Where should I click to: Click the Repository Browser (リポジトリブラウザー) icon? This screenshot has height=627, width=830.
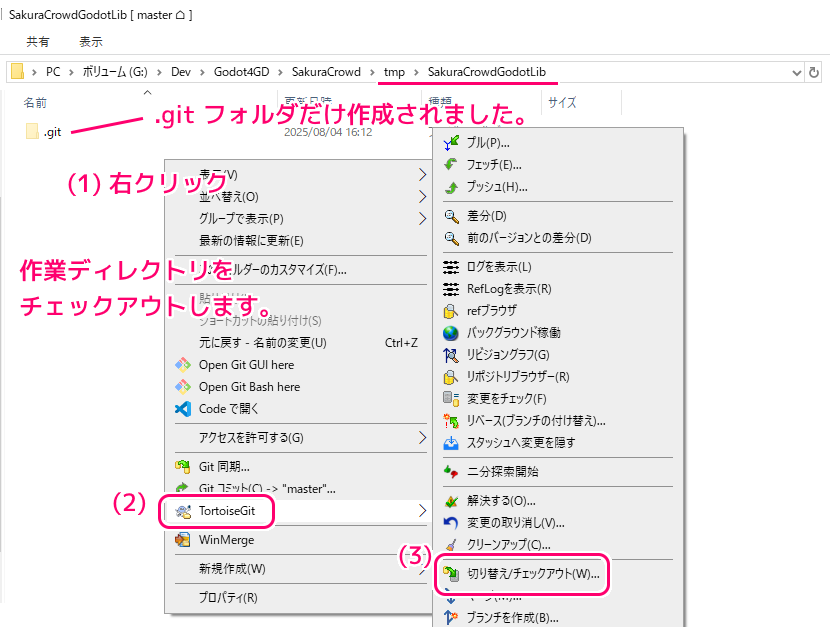(x=451, y=377)
